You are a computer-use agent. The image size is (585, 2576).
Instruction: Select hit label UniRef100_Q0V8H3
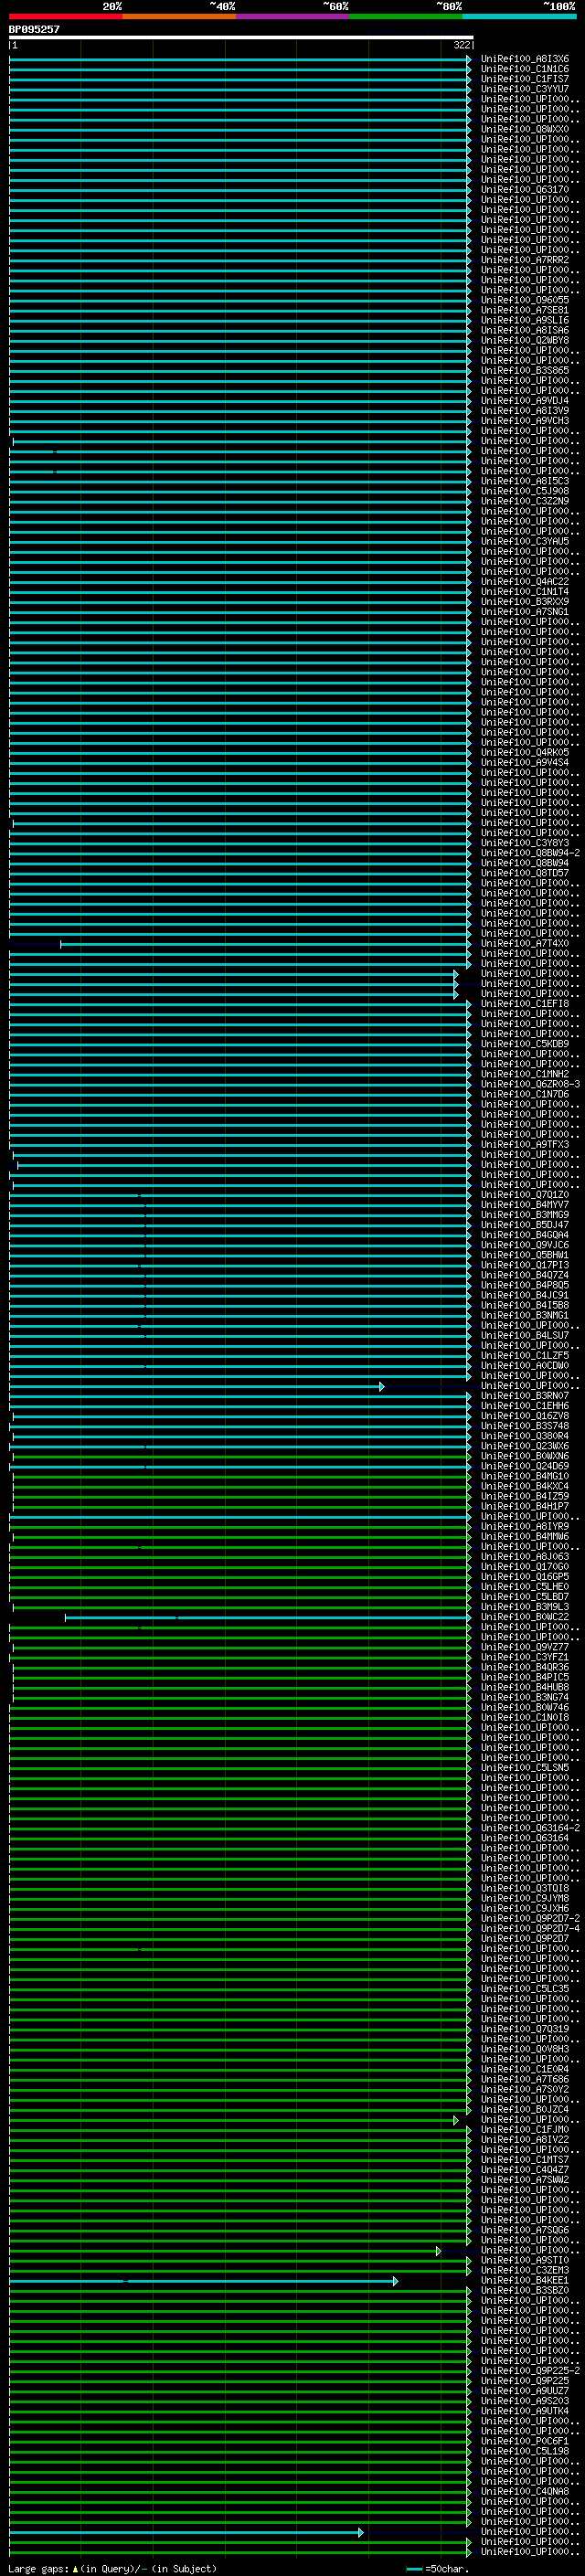pyautogui.click(x=525, y=2049)
